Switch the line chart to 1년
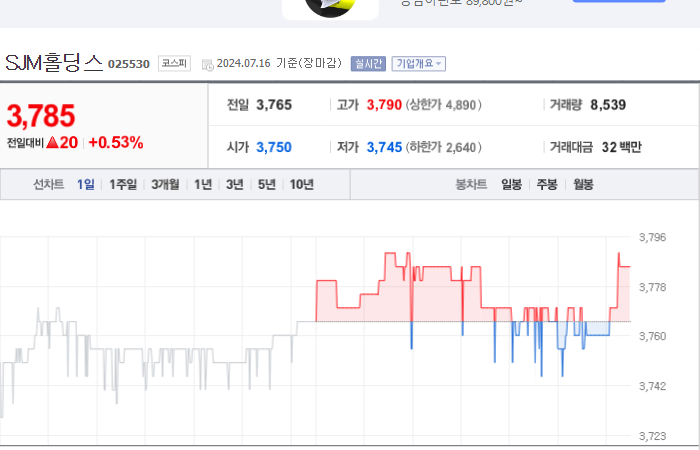 tap(203, 184)
